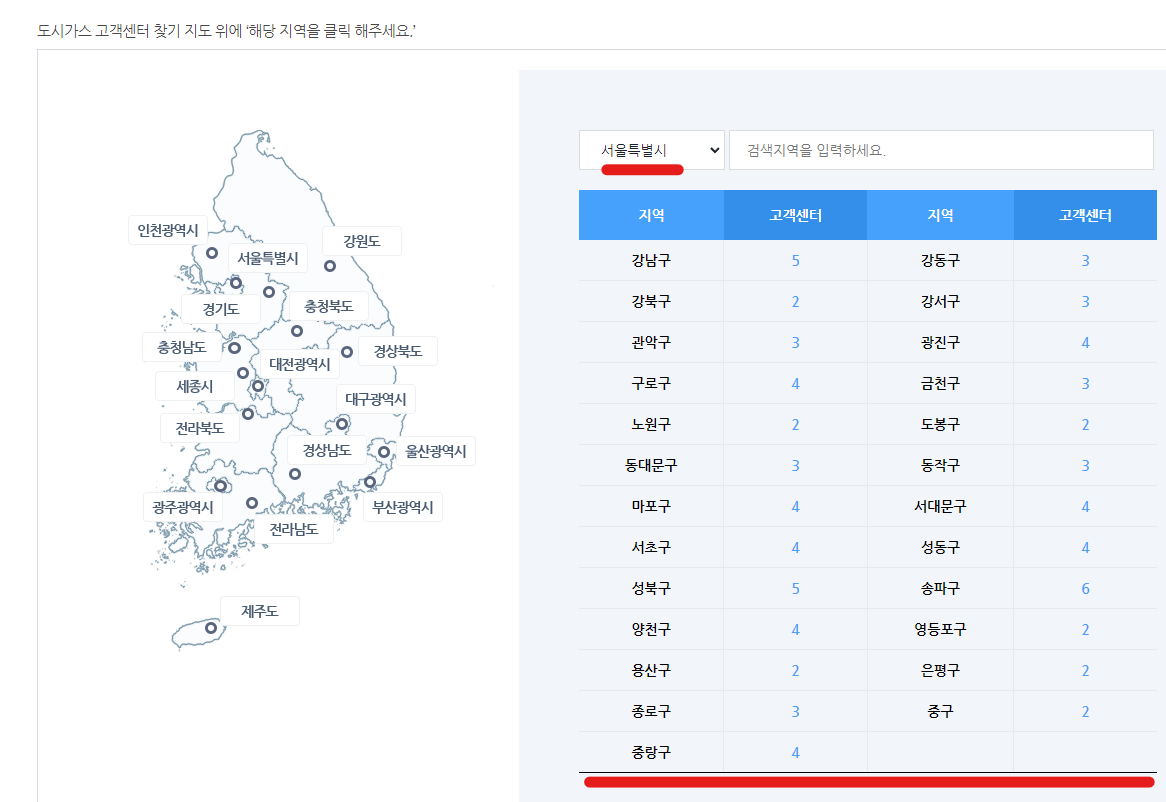Select the 서울특별시 marker on the map
1166x802 pixels.
pyautogui.click(x=237, y=283)
